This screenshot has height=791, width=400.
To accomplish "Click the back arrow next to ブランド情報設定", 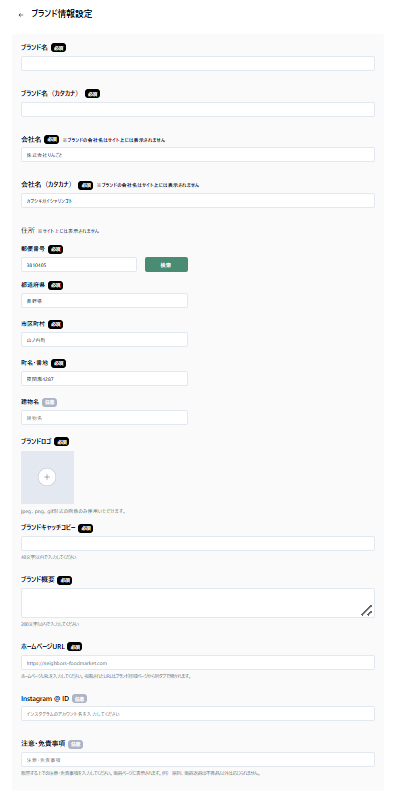I will pyautogui.click(x=21, y=15).
